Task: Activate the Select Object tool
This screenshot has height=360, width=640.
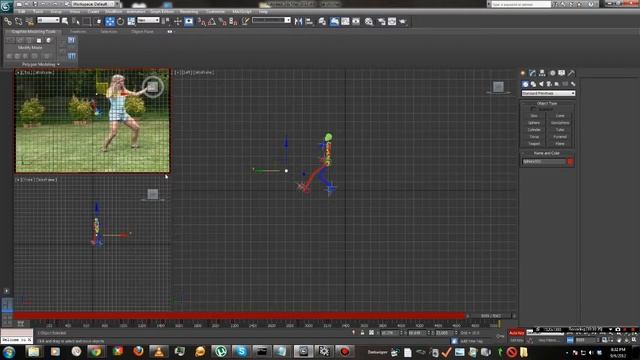Action: [65, 21]
